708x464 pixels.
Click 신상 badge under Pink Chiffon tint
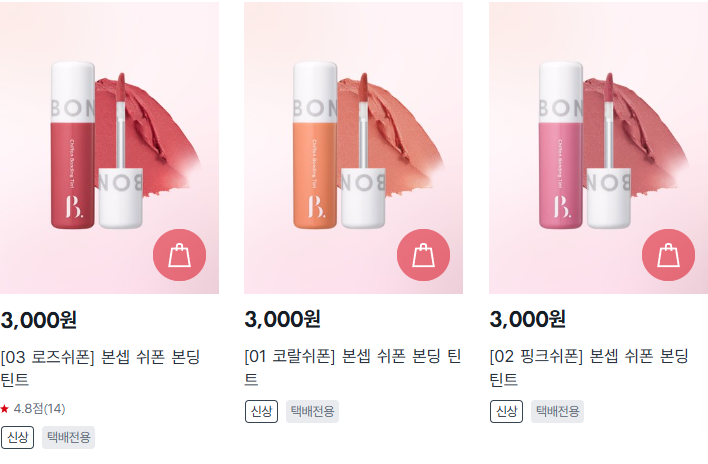pos(506,411)
